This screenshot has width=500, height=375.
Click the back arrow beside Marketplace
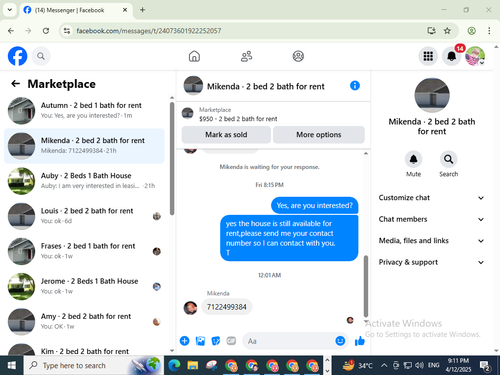pos(15,84)
